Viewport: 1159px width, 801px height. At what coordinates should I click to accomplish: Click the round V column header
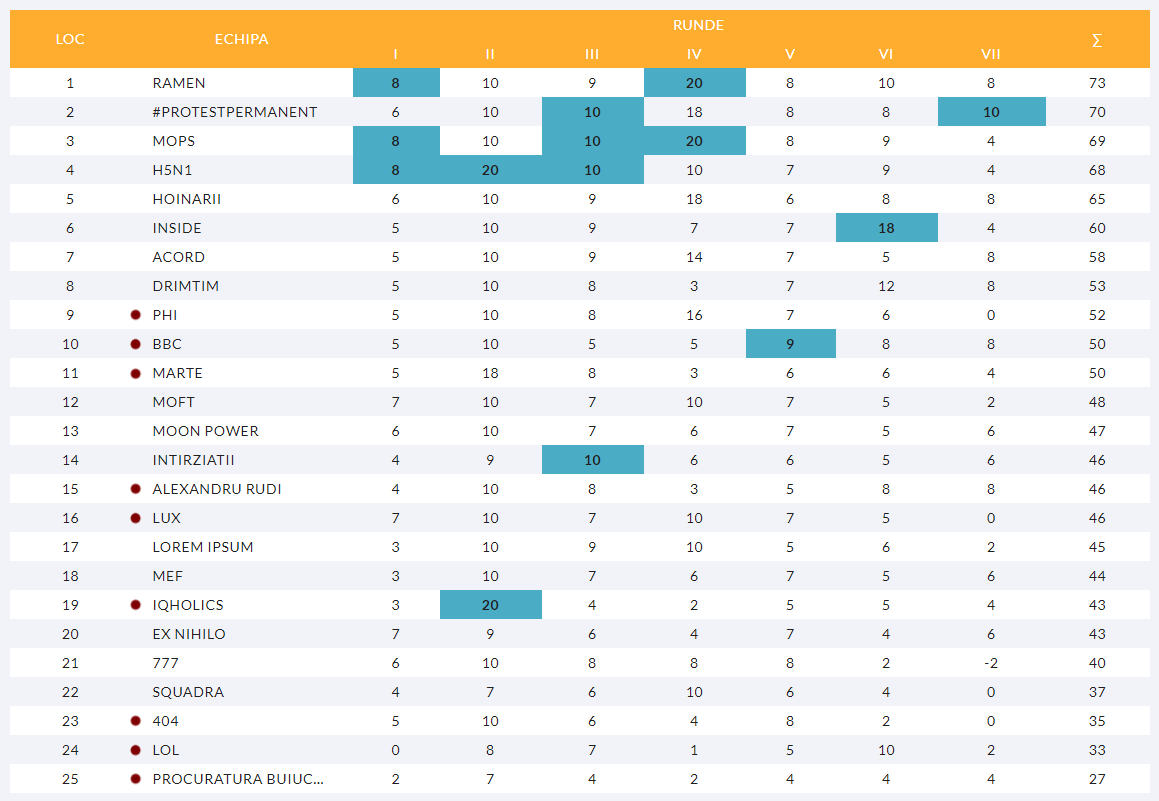(x=790, y=54)
